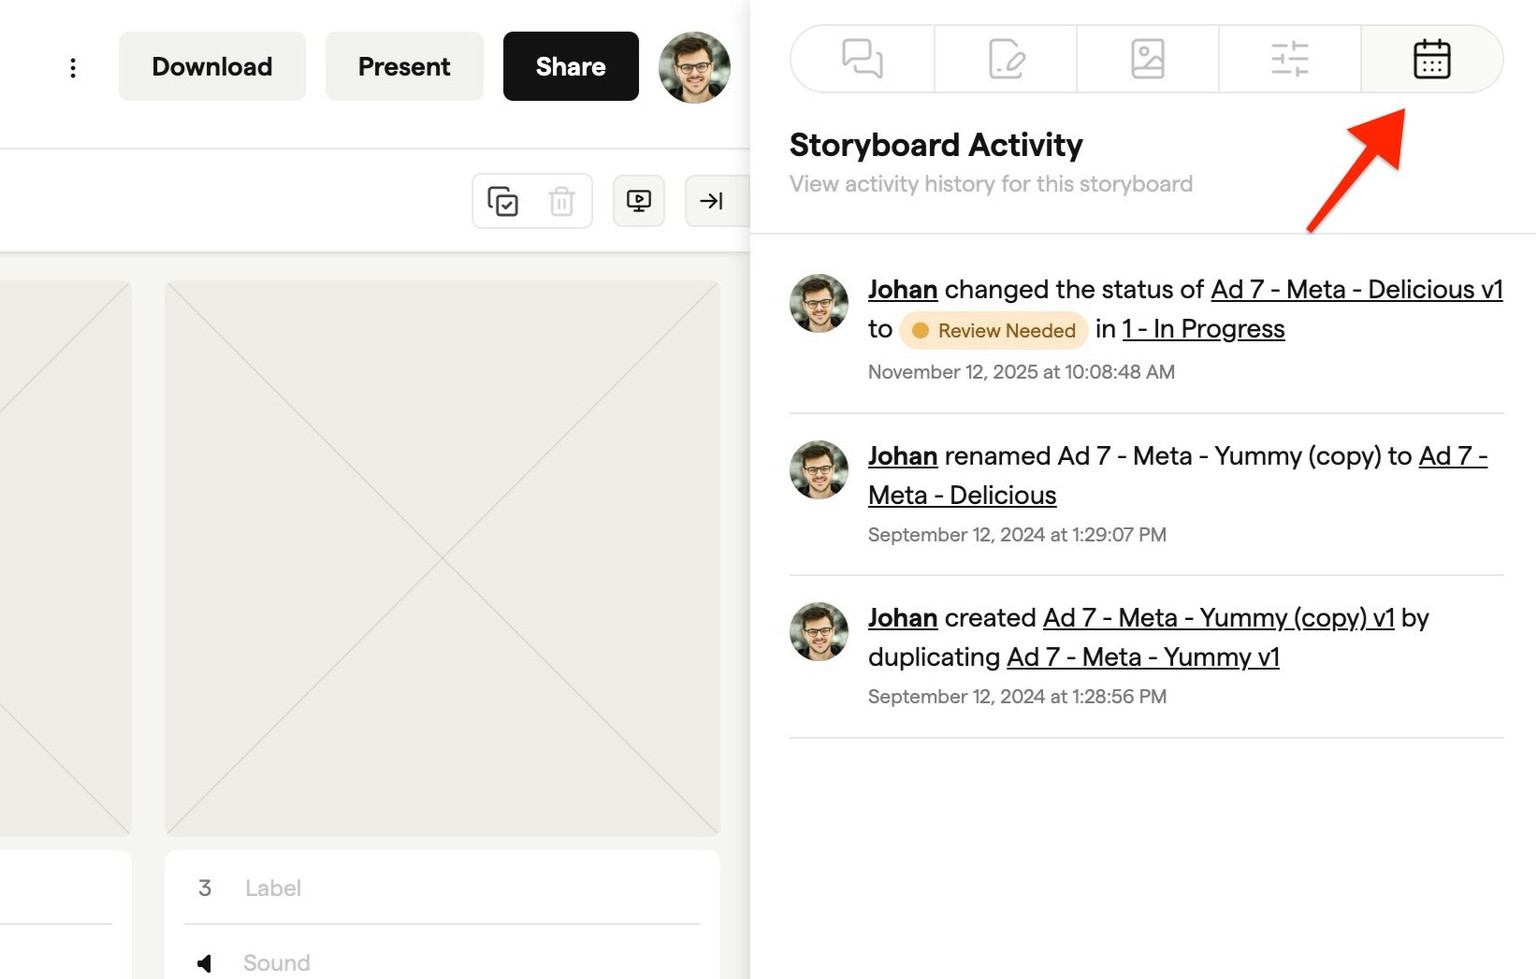
Task: Open the user profile avatar menu
Action: (694, 67)
